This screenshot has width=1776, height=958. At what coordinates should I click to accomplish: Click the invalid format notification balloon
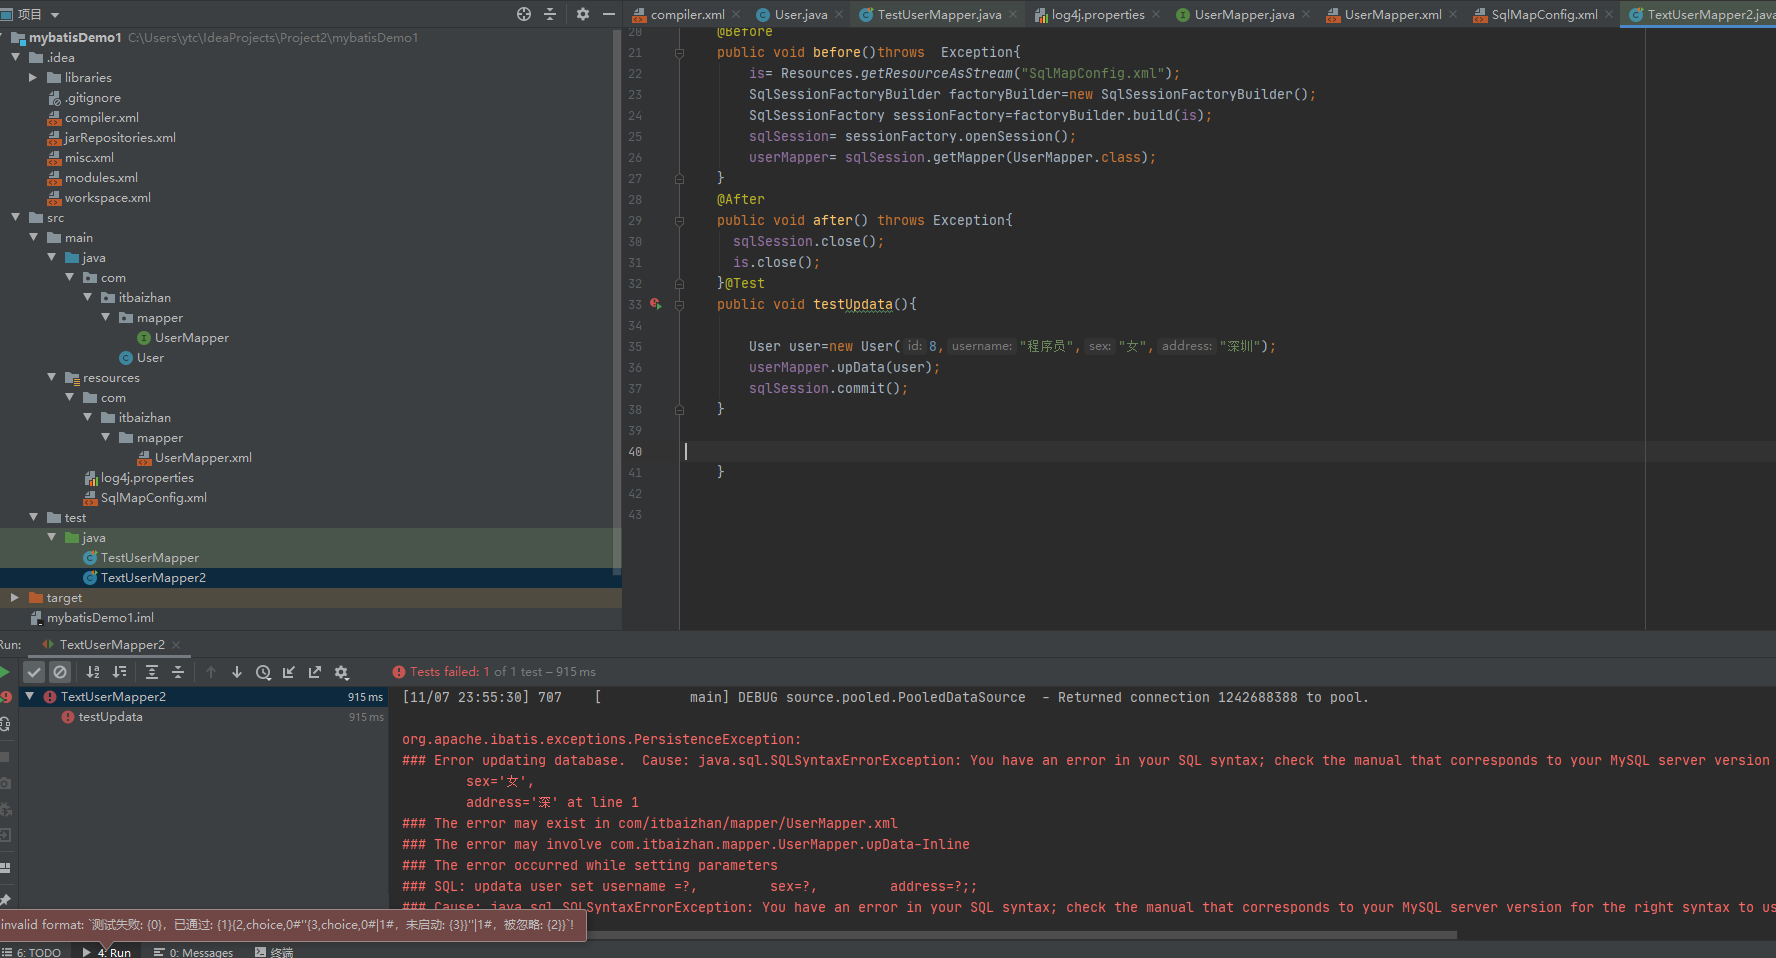[x=293, y=925]
